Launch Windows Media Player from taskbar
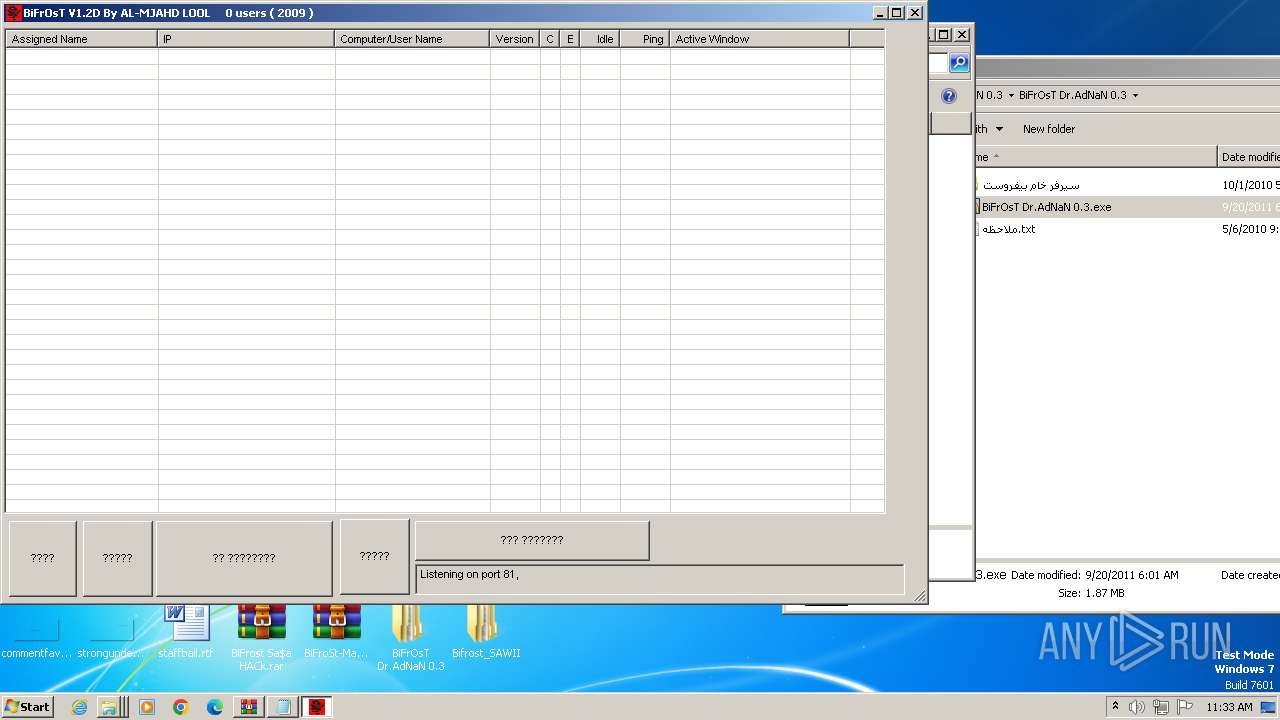1280x720 pixels. point(147,707)
